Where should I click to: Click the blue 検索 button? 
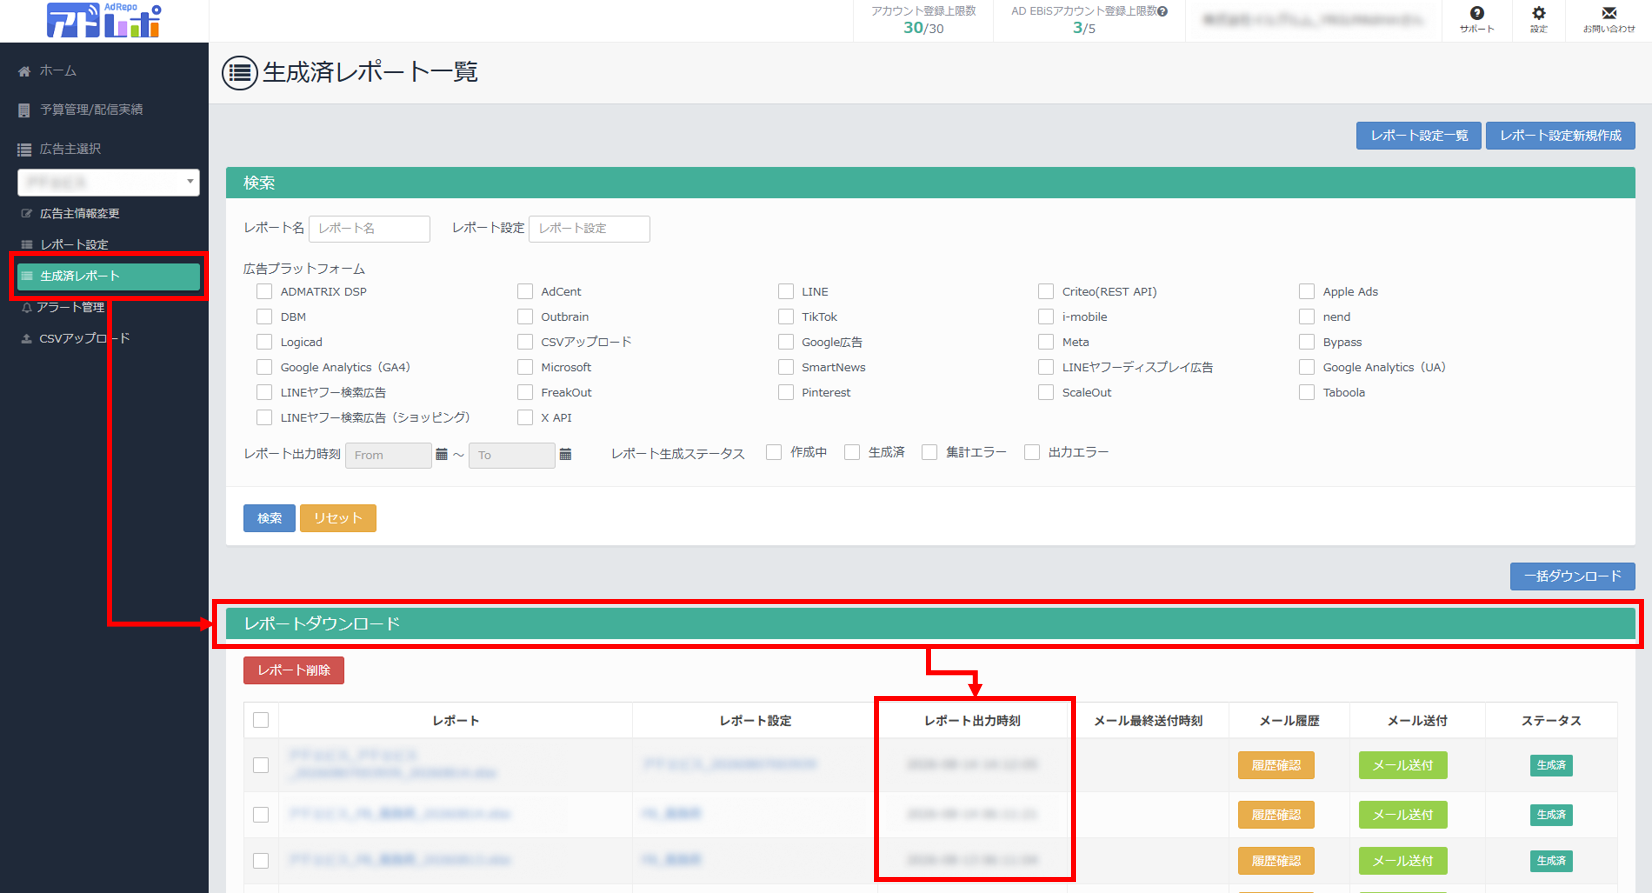(x=269, y=518)
